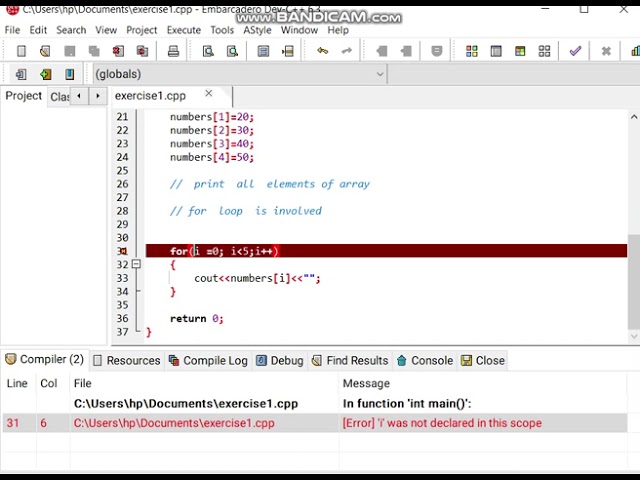Click the purple Syntax Check checkmark icon
640x480 pixels.
click(x=575, y=51)
